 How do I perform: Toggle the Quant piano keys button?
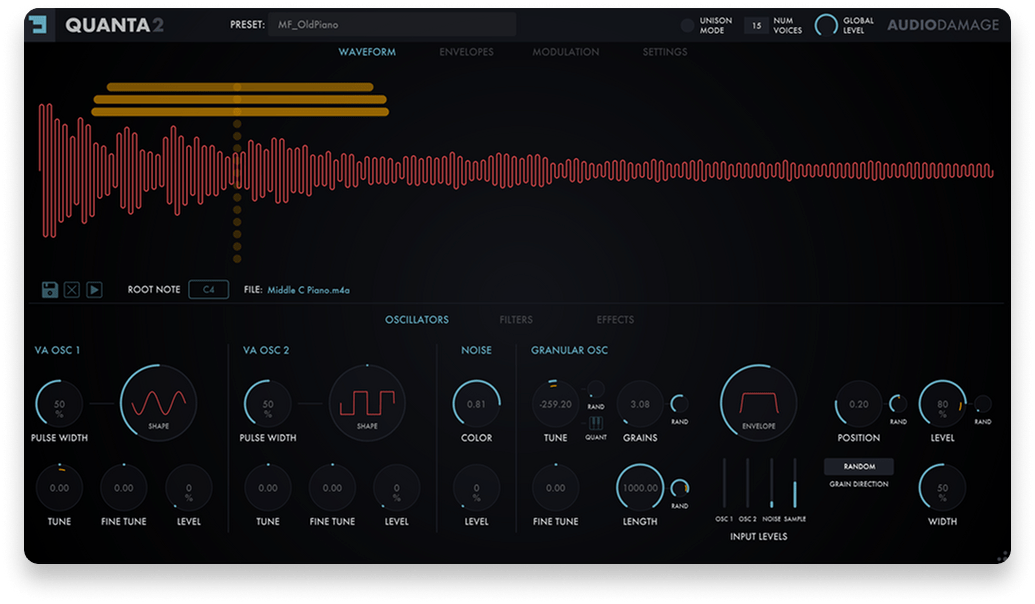(595, 423)
